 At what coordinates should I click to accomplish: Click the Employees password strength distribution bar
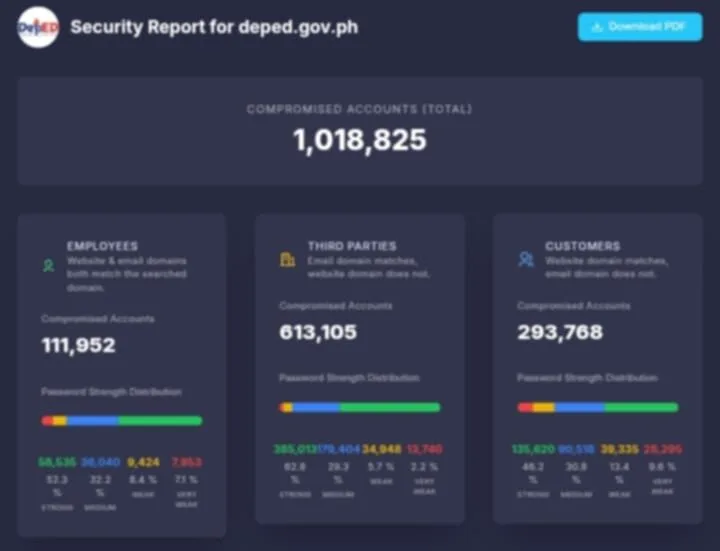[121, 421]
